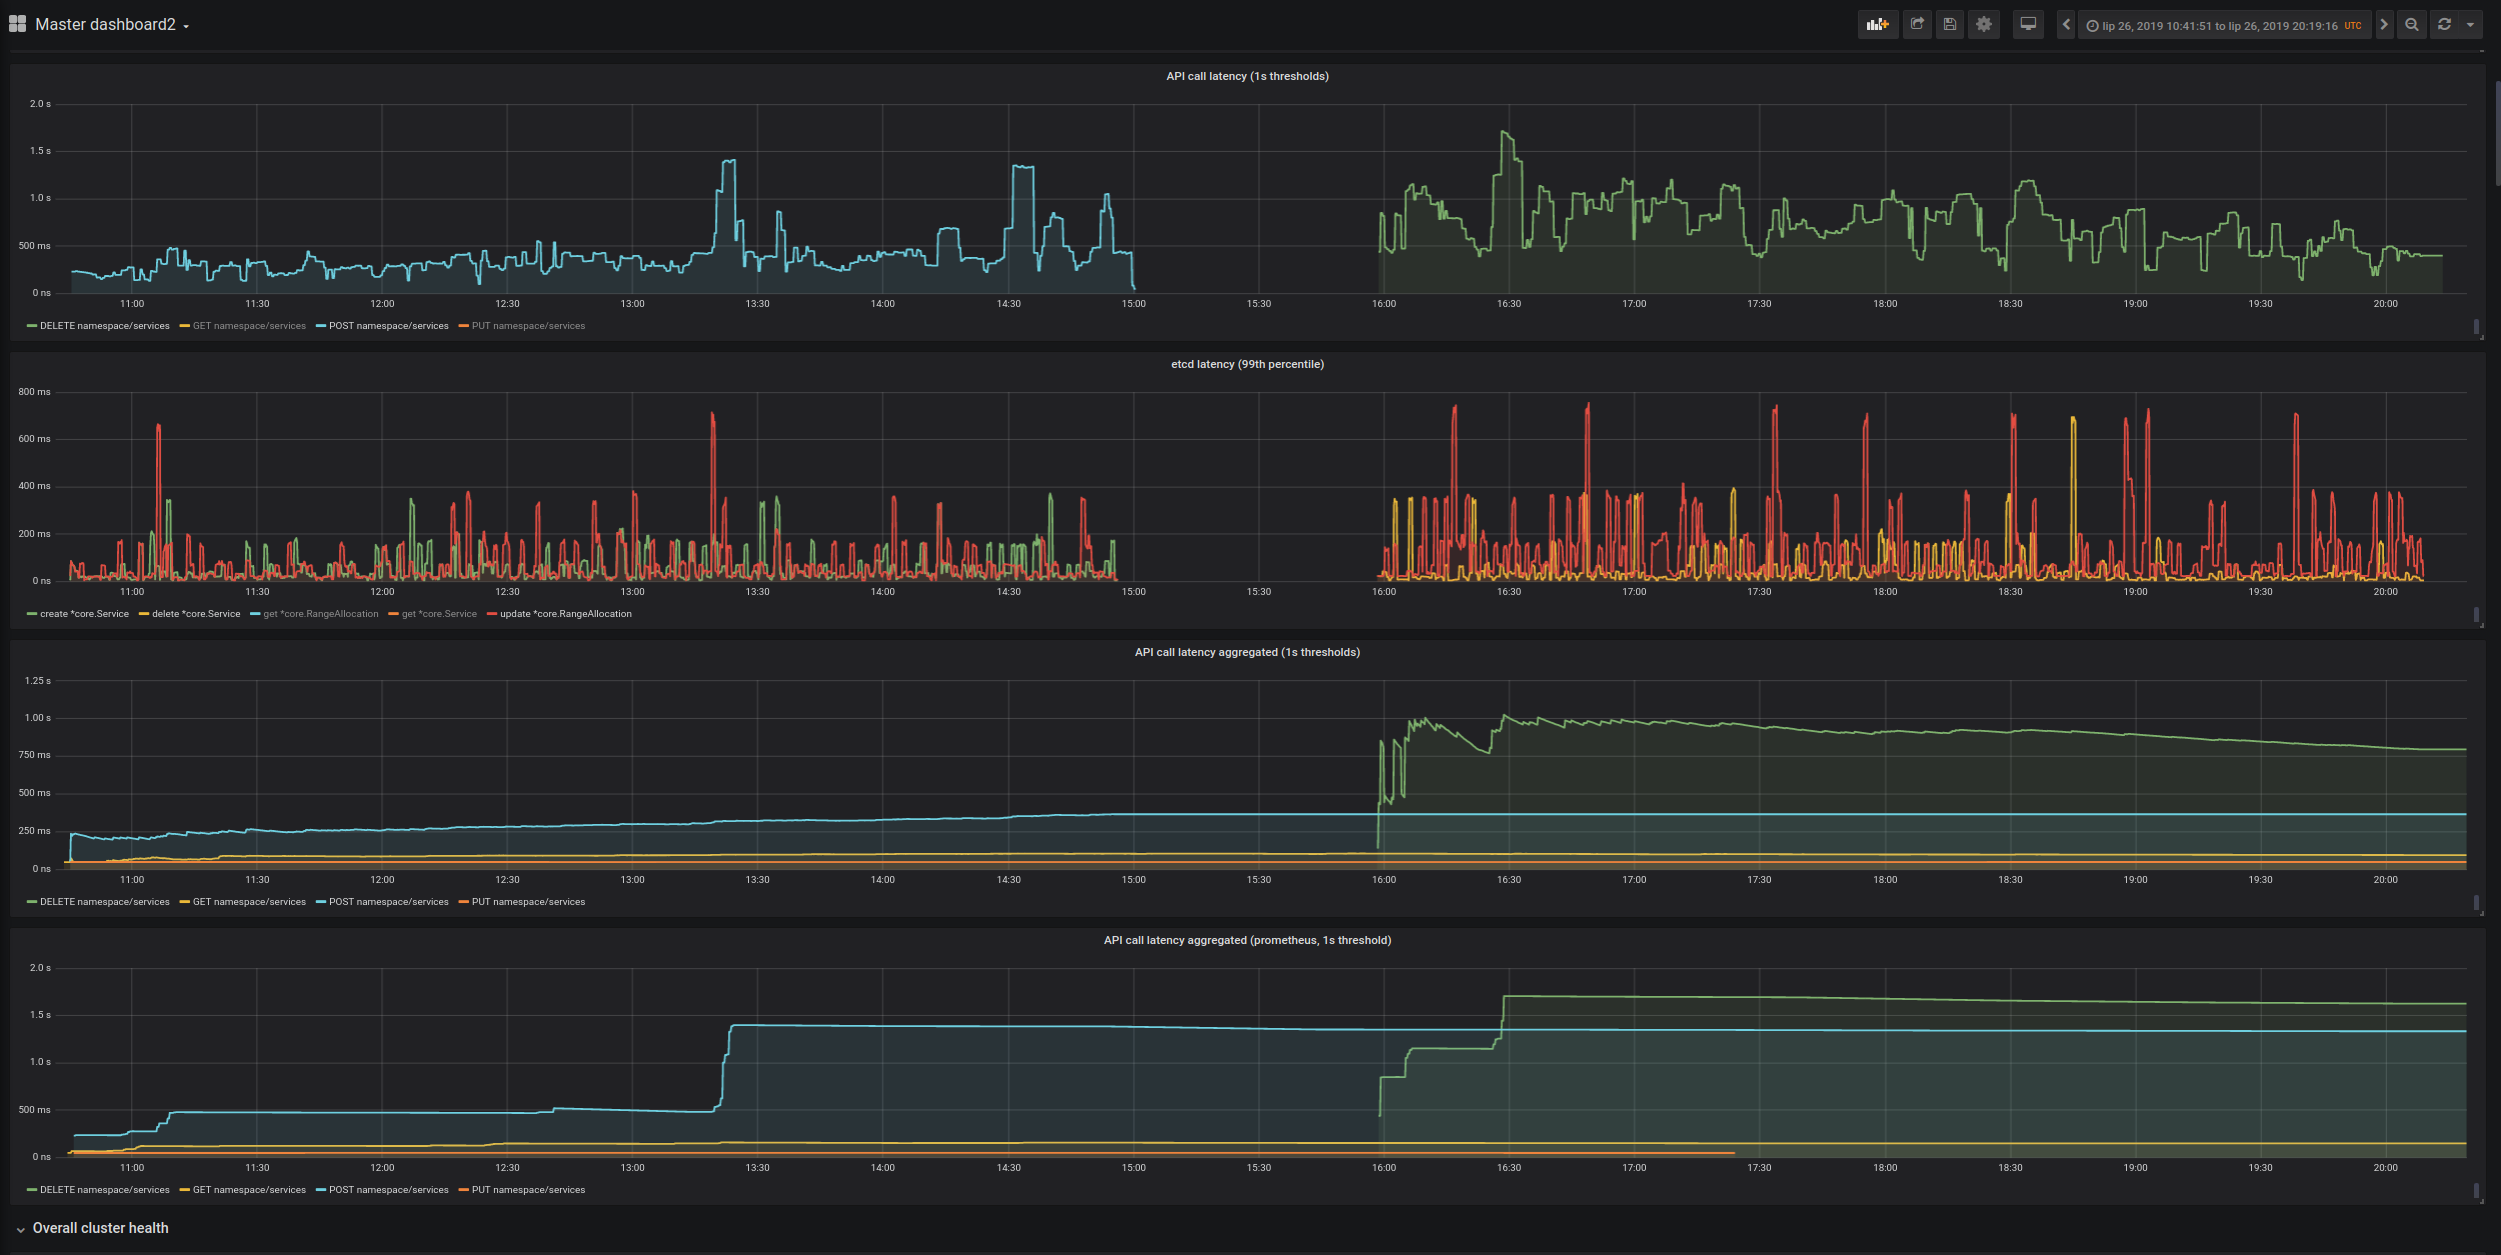Cycle view mode with monitor icon
The width and height of the screenshot is (2501, 1255).
point(2028,25)
